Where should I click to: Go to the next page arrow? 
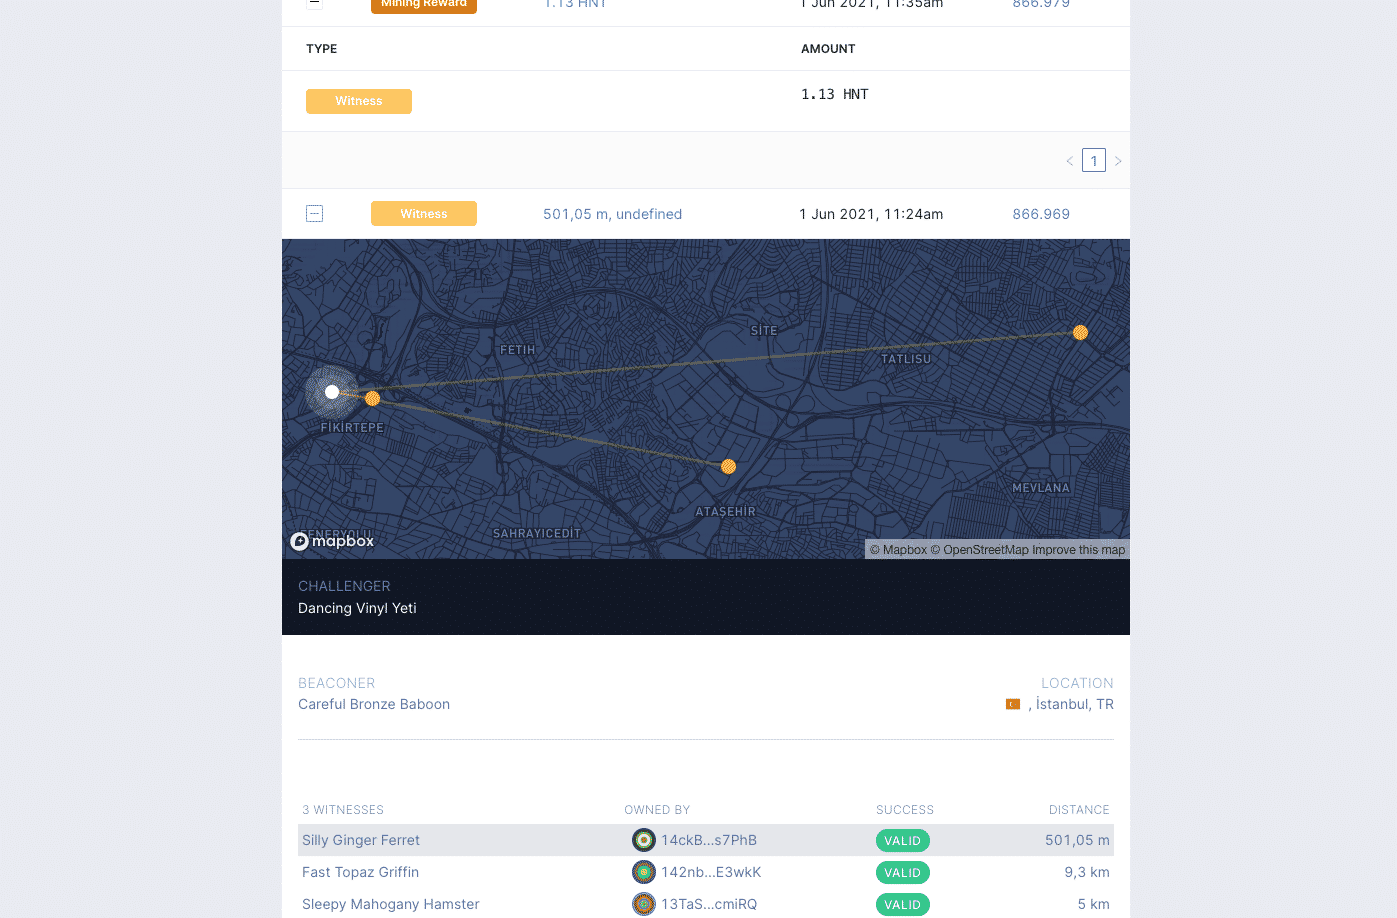pos(1118,161)
